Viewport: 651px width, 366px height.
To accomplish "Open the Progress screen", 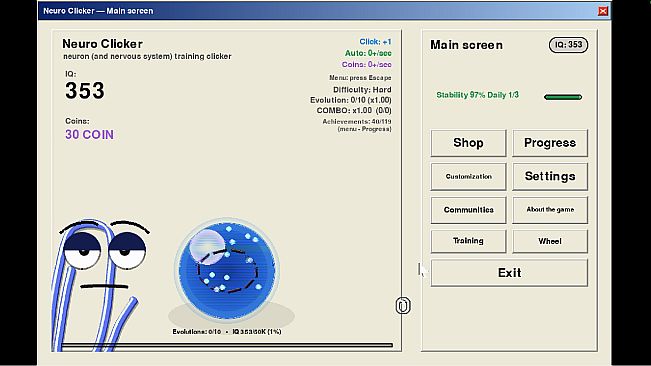I will click(550, 143).
